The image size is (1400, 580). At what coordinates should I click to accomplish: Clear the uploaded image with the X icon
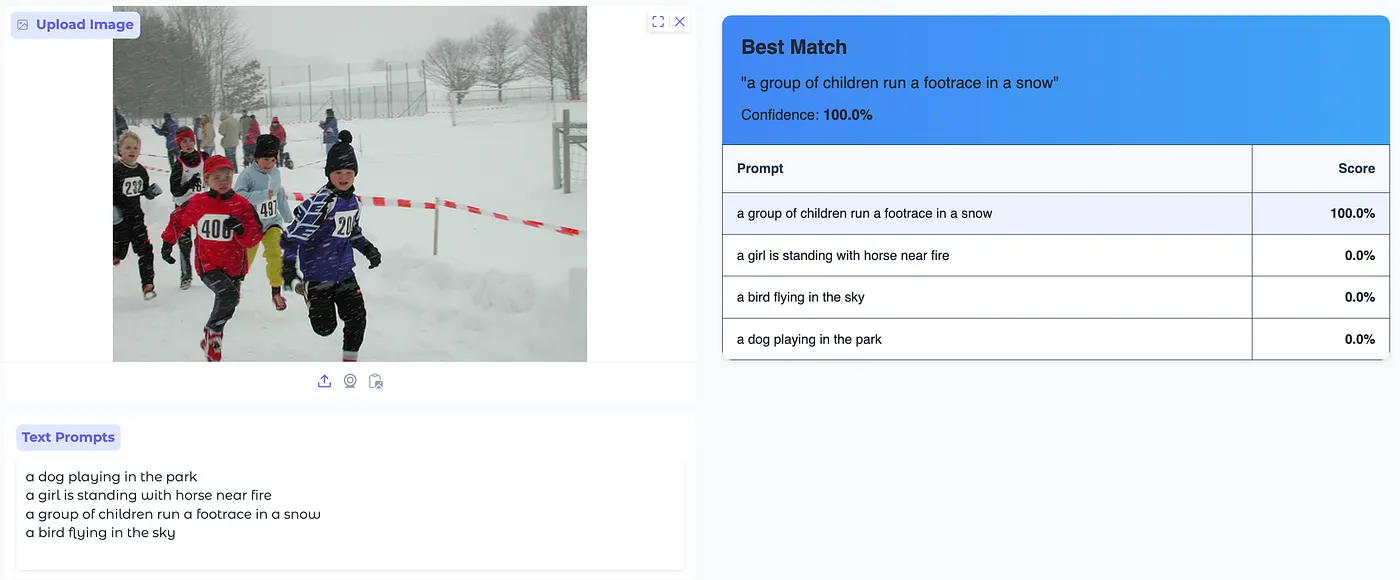(x=680, y=21)
